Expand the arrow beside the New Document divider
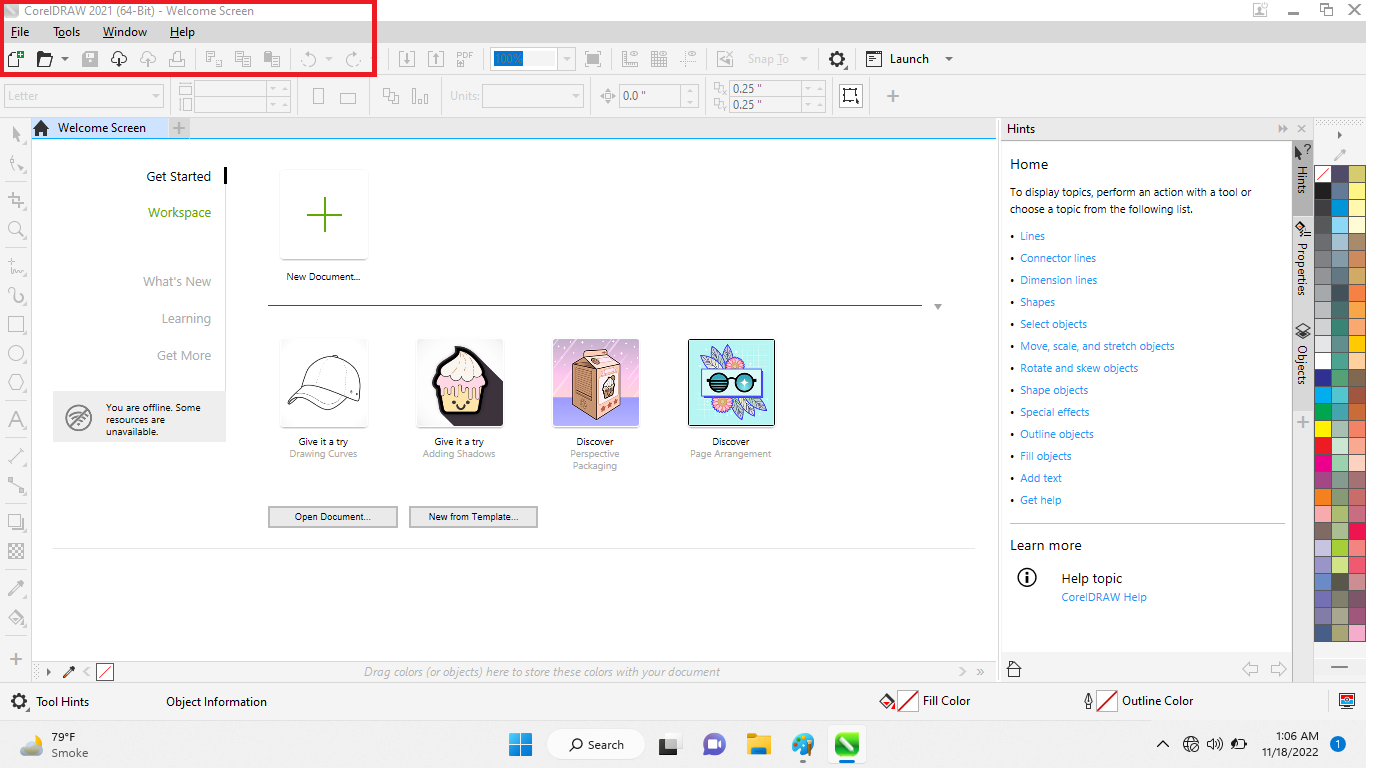1380x776 pixels. pyautogui.click(x=938, y=307)
